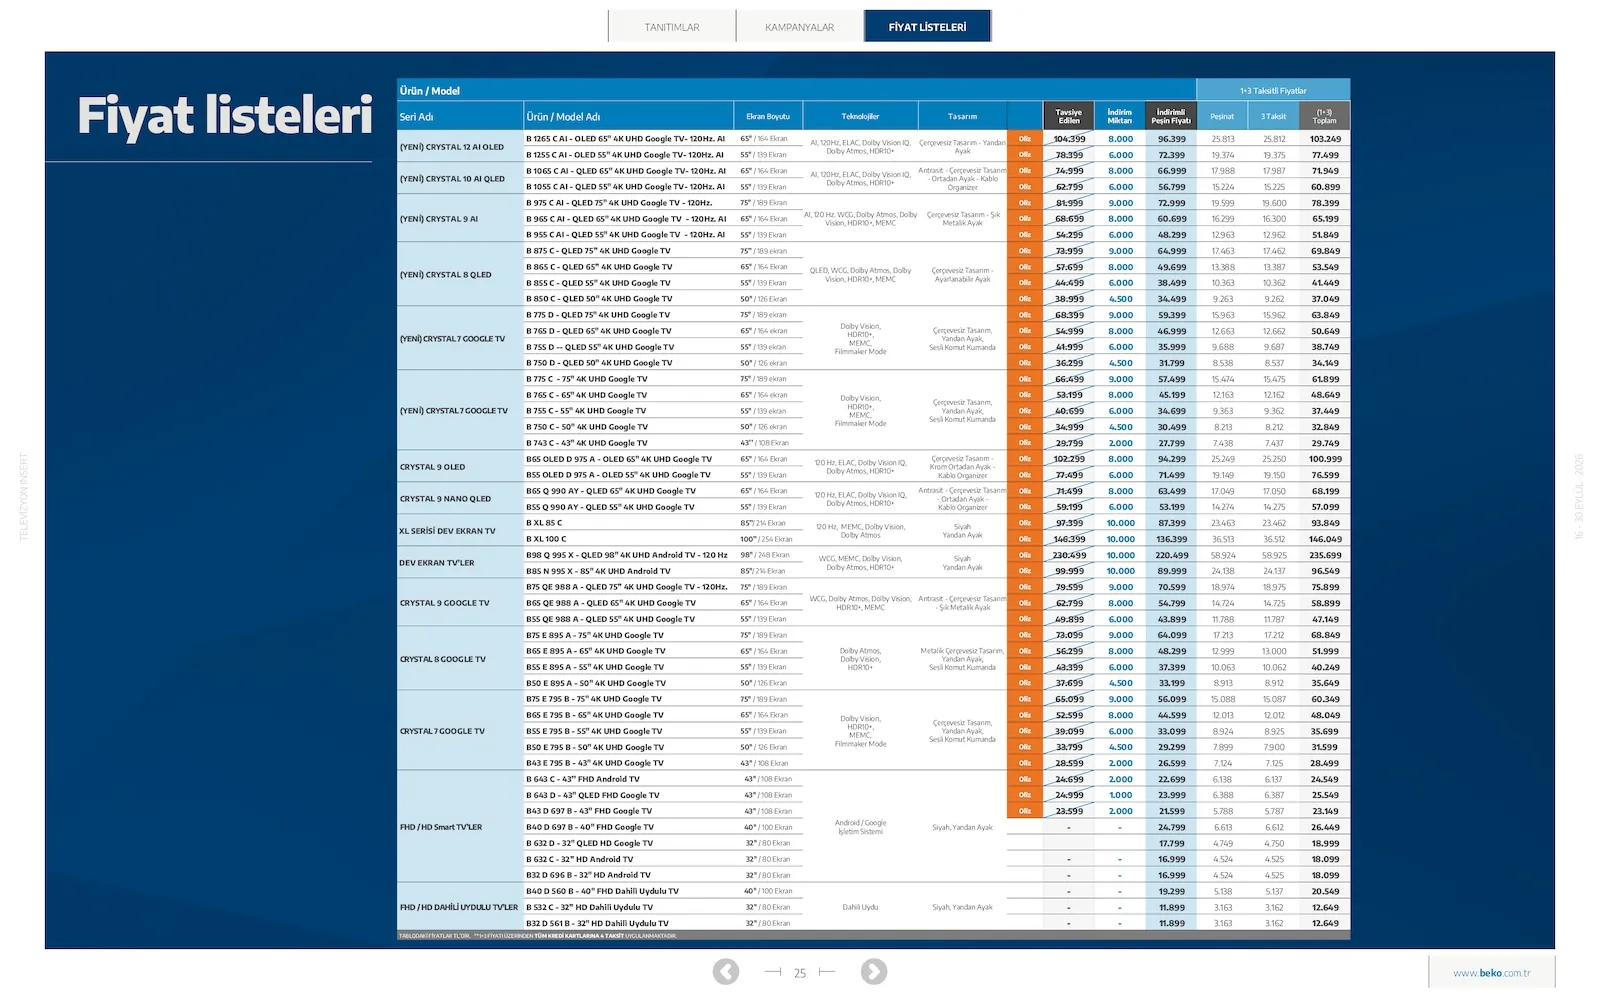The height and width of the screenshot is (994, 1600).
Task: Click model 'B 632 D - 32" QLED HD Google TV'
Action: pyautogui.click(x=589, y=843)
